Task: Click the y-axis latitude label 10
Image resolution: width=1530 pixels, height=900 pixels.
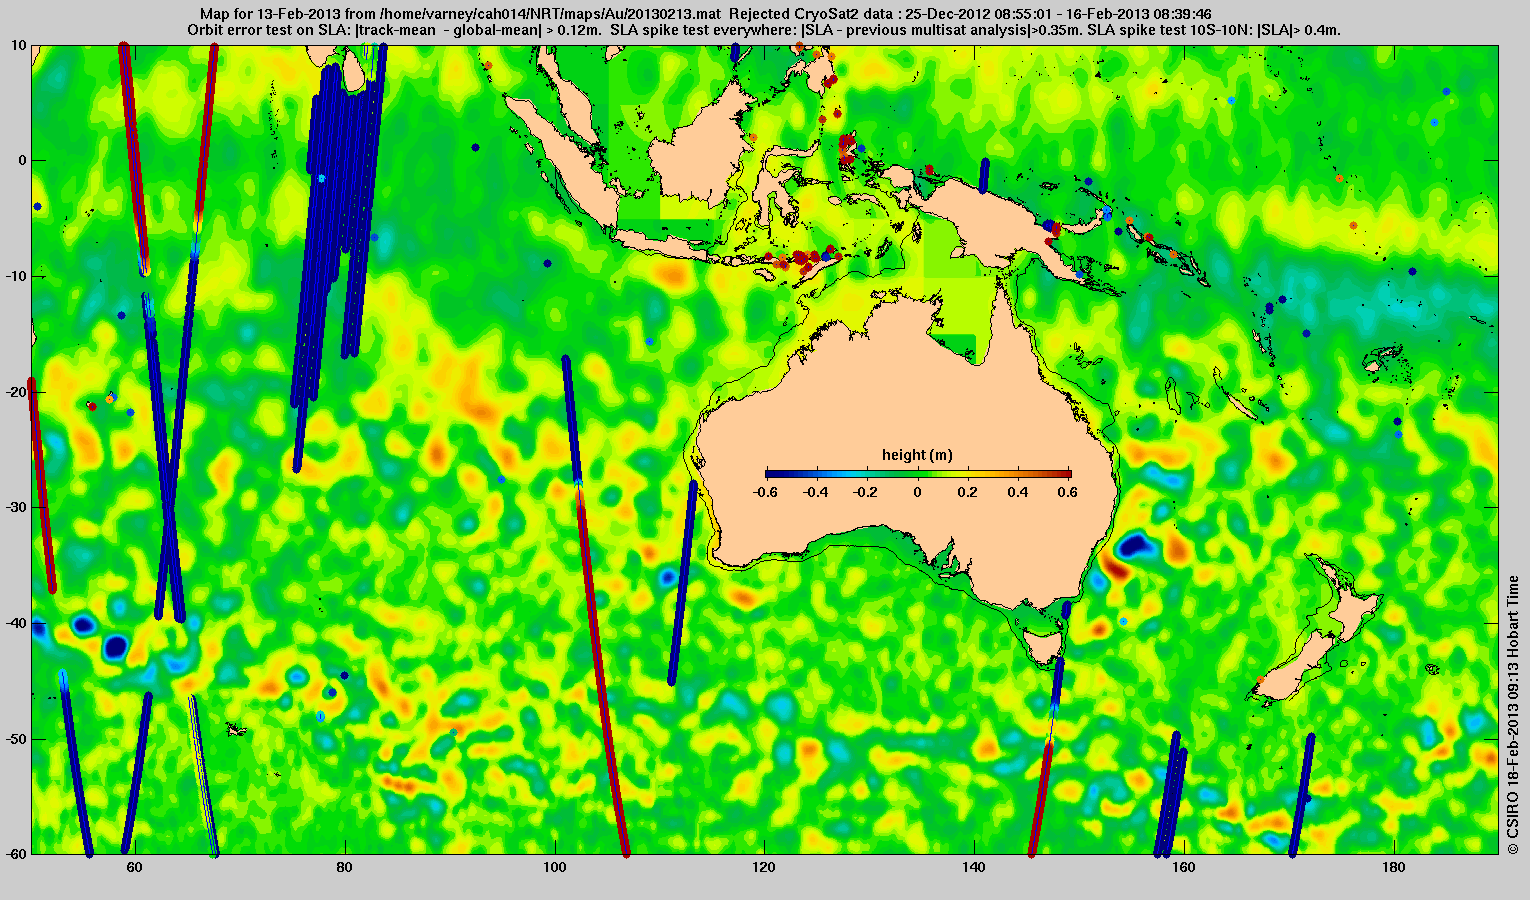Action: (19, 45)
